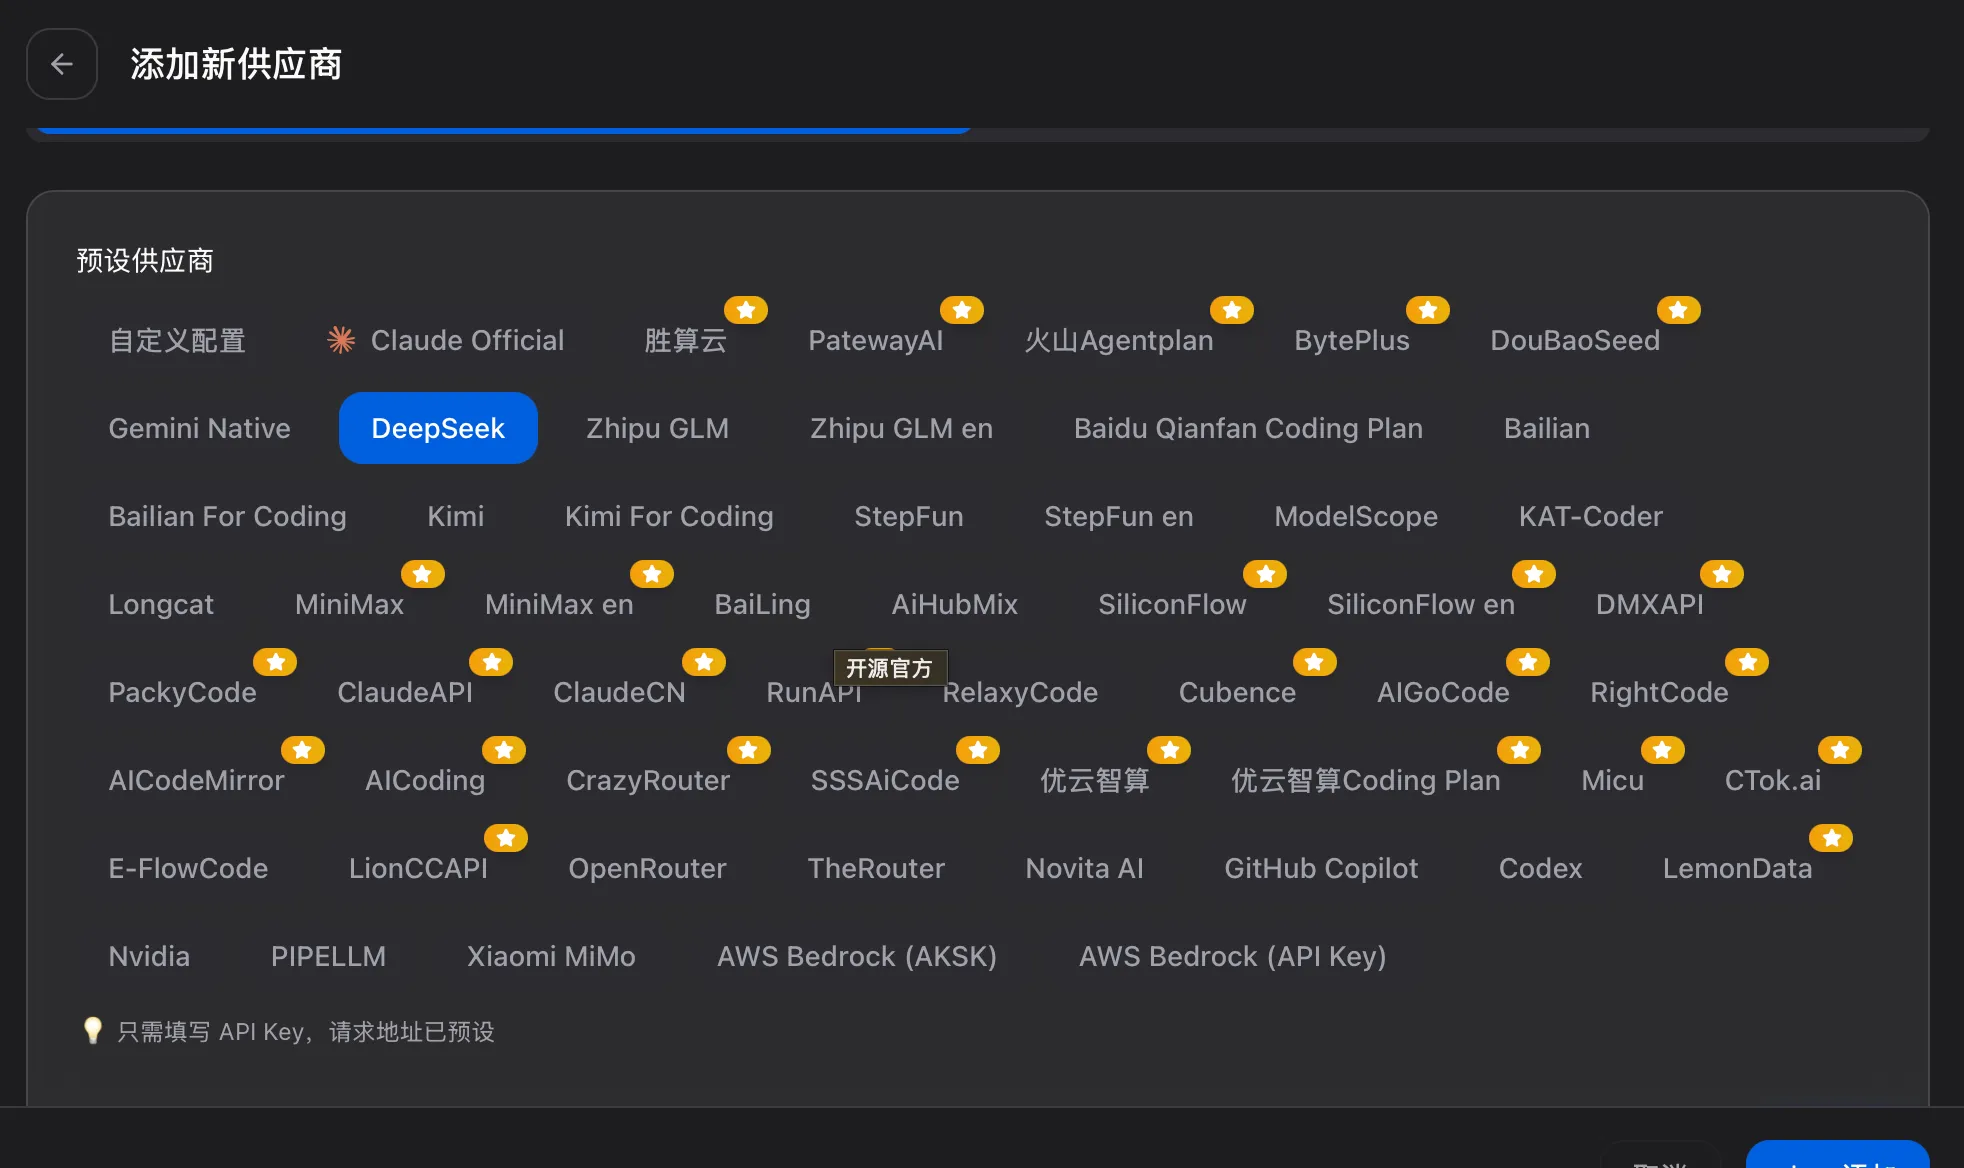1964x1168 pixels.
Task: Choose the Kimi For Coding preset
Action: click(x=669, y=516)
